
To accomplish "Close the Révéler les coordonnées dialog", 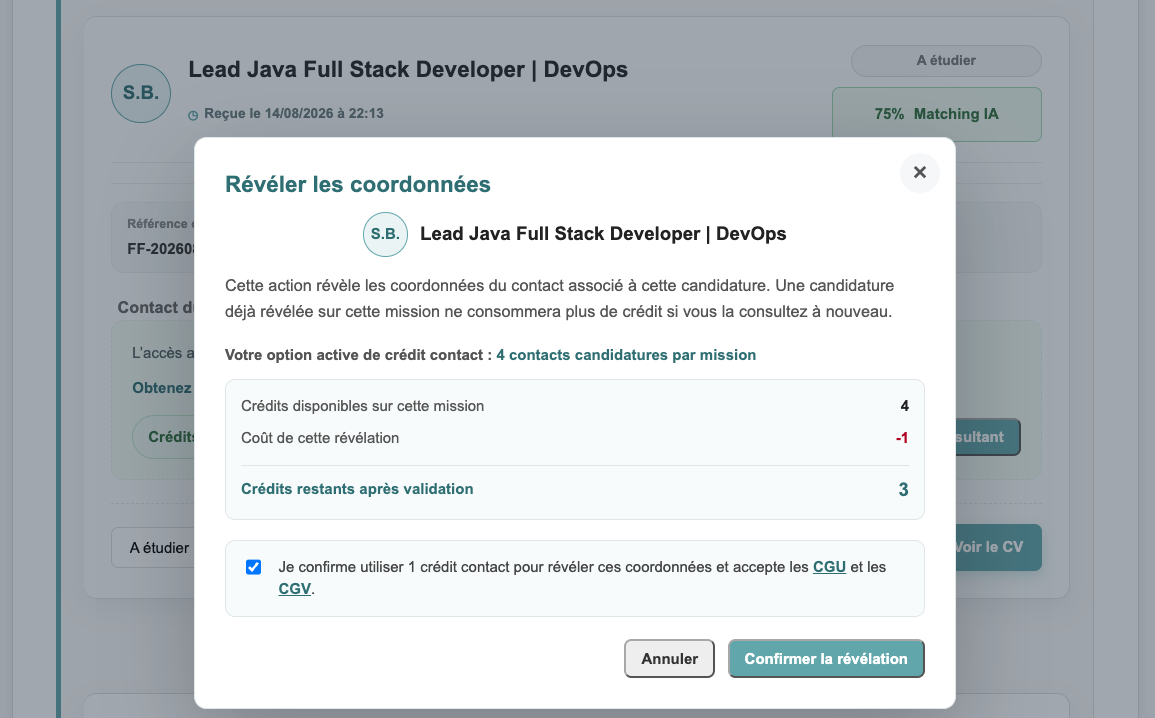I will click(x=919, y=172).
